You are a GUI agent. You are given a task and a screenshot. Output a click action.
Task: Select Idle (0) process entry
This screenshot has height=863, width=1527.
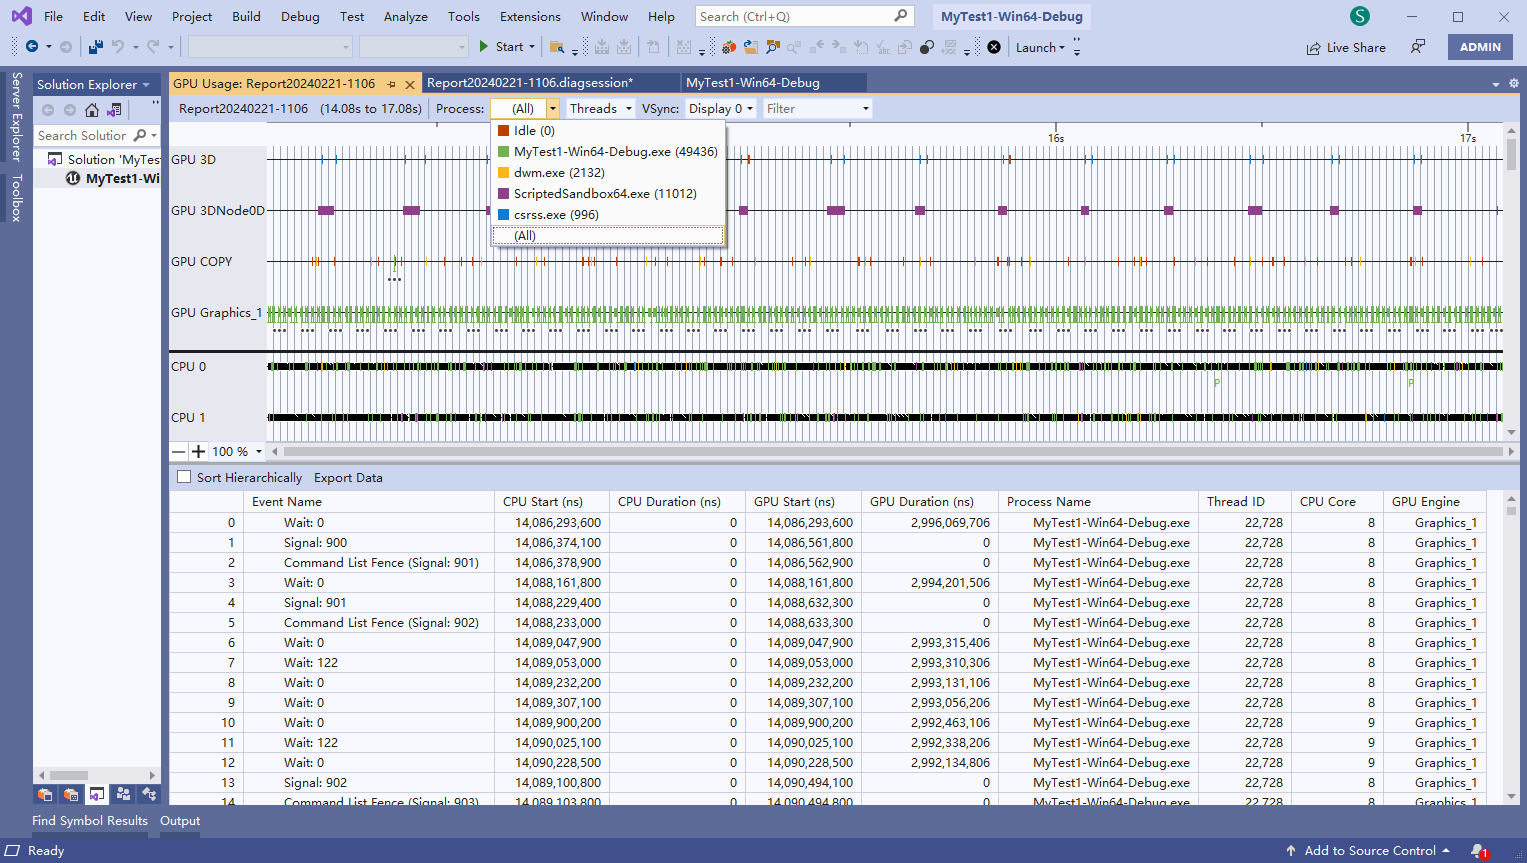[x=607, y=131]
